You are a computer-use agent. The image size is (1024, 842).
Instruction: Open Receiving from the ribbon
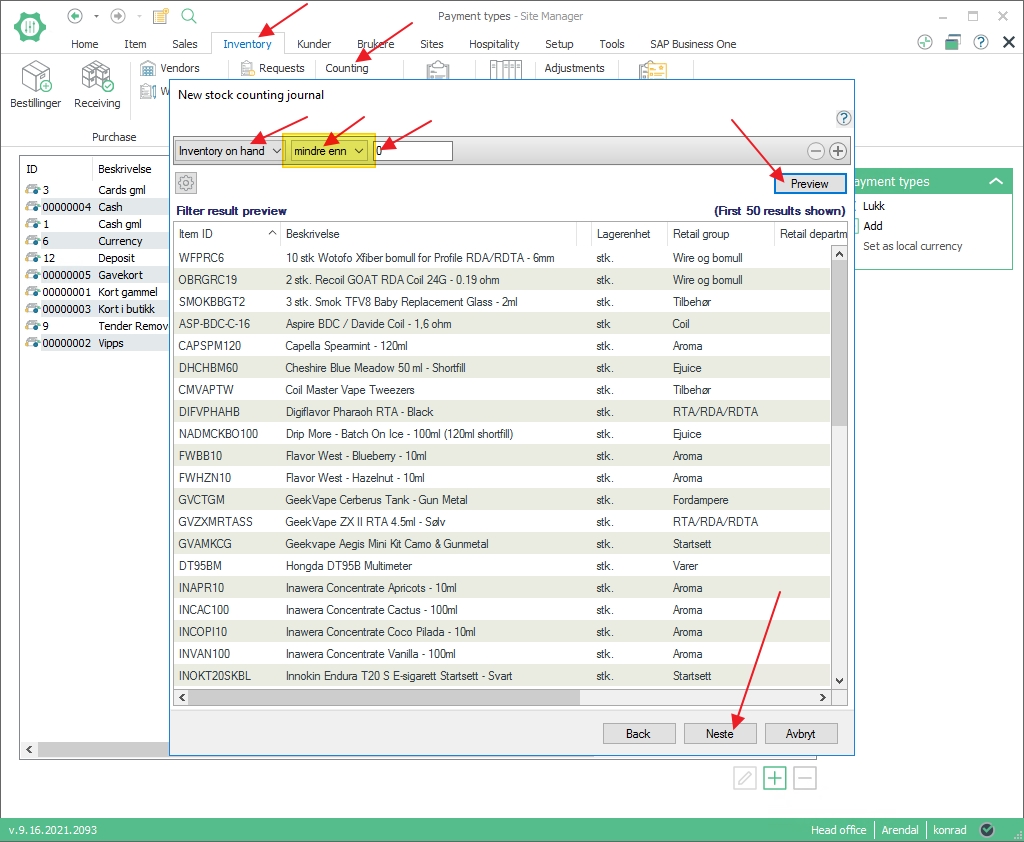click(97, 84)
